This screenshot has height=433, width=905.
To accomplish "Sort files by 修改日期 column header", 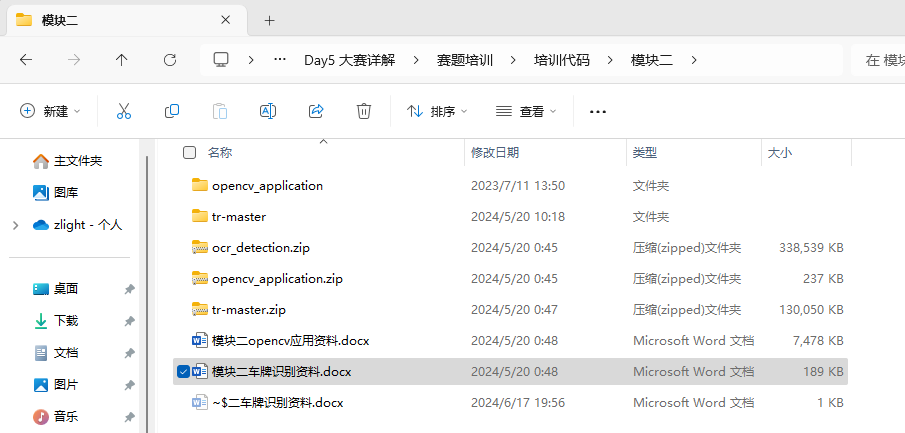I will [495, 153].
